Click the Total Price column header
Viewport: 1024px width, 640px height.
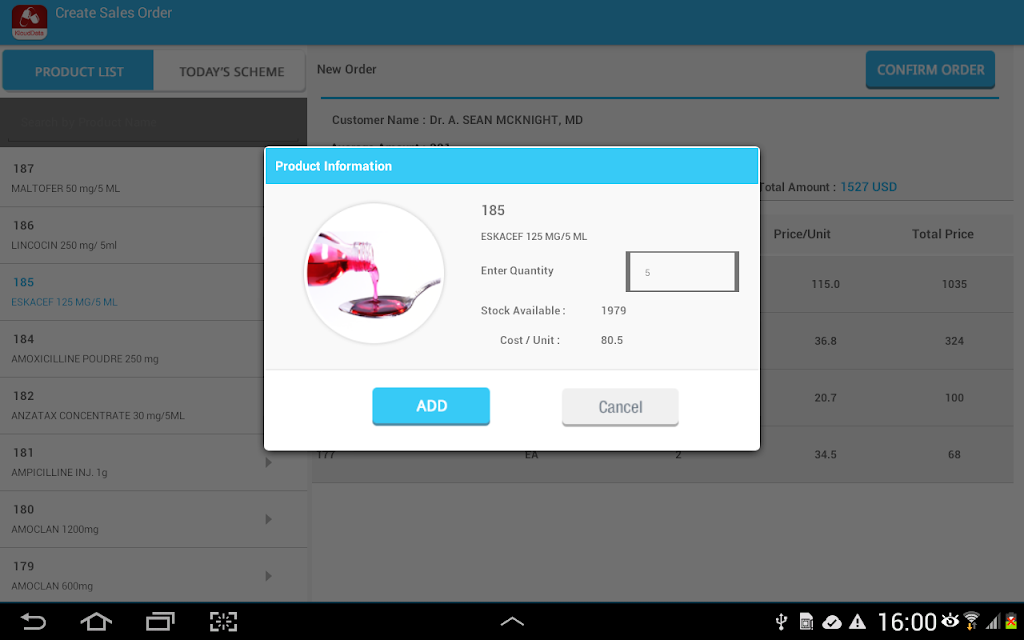tap(942, 234)
